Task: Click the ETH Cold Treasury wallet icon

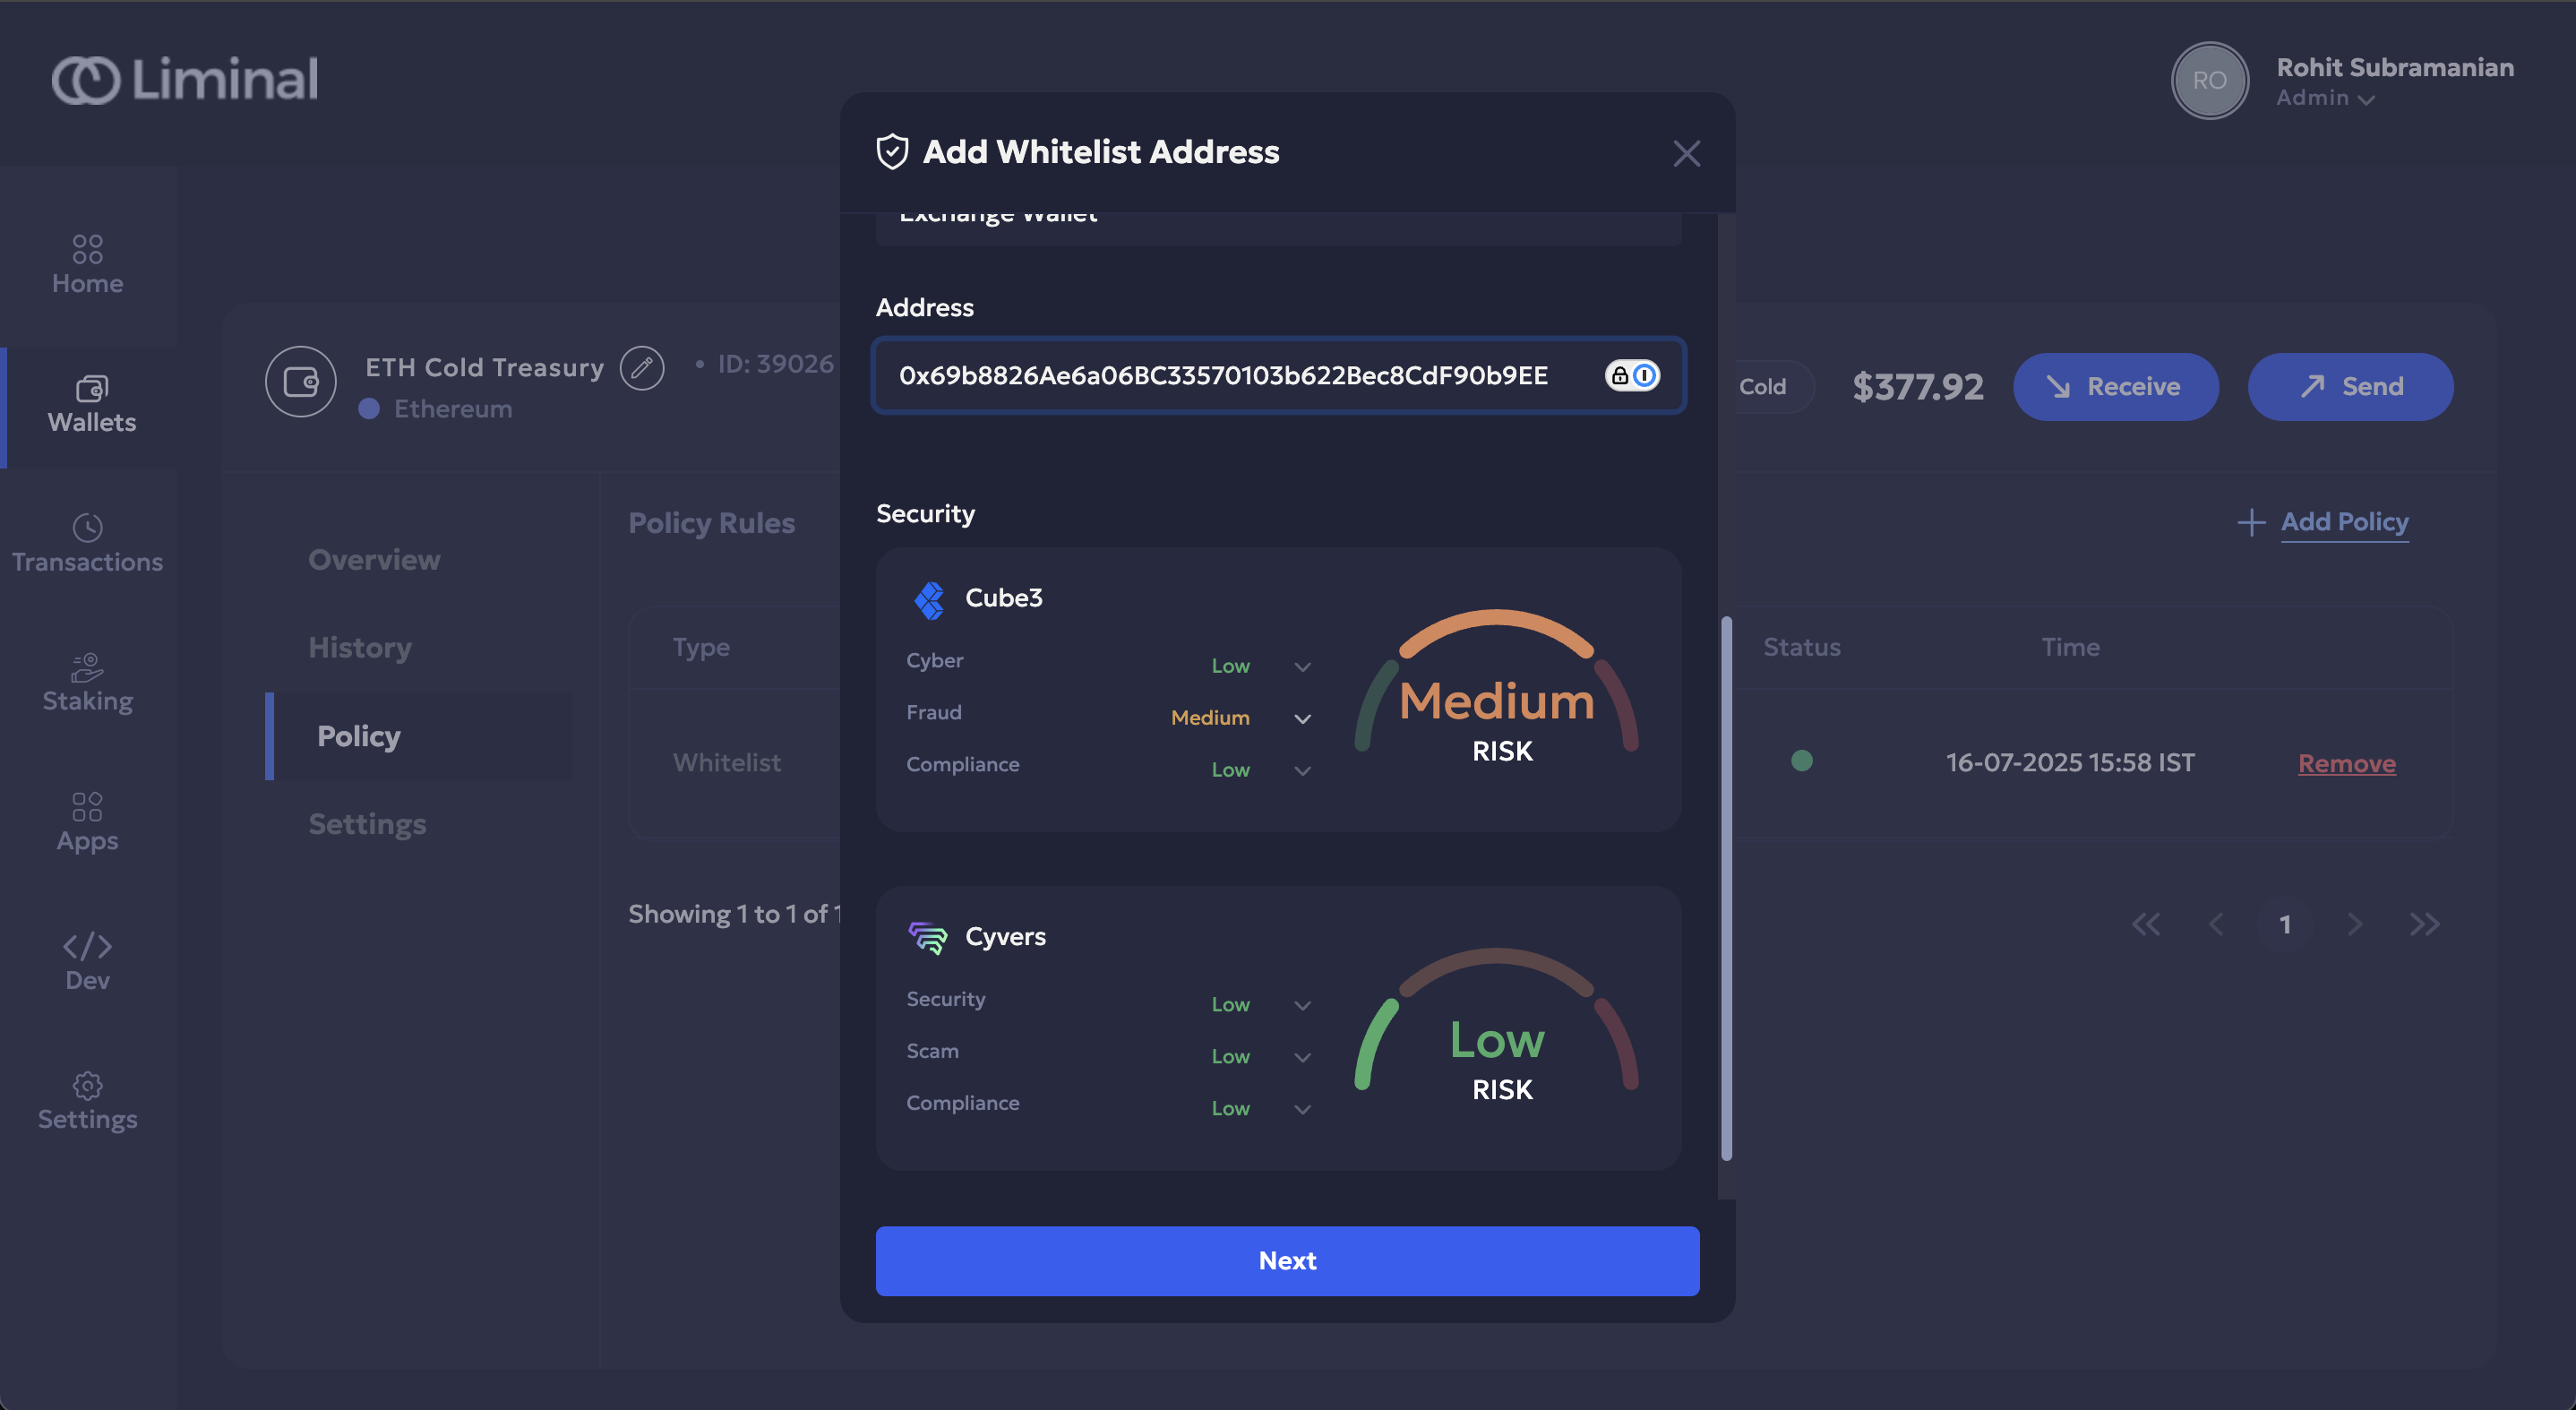Action: (300, 381)
